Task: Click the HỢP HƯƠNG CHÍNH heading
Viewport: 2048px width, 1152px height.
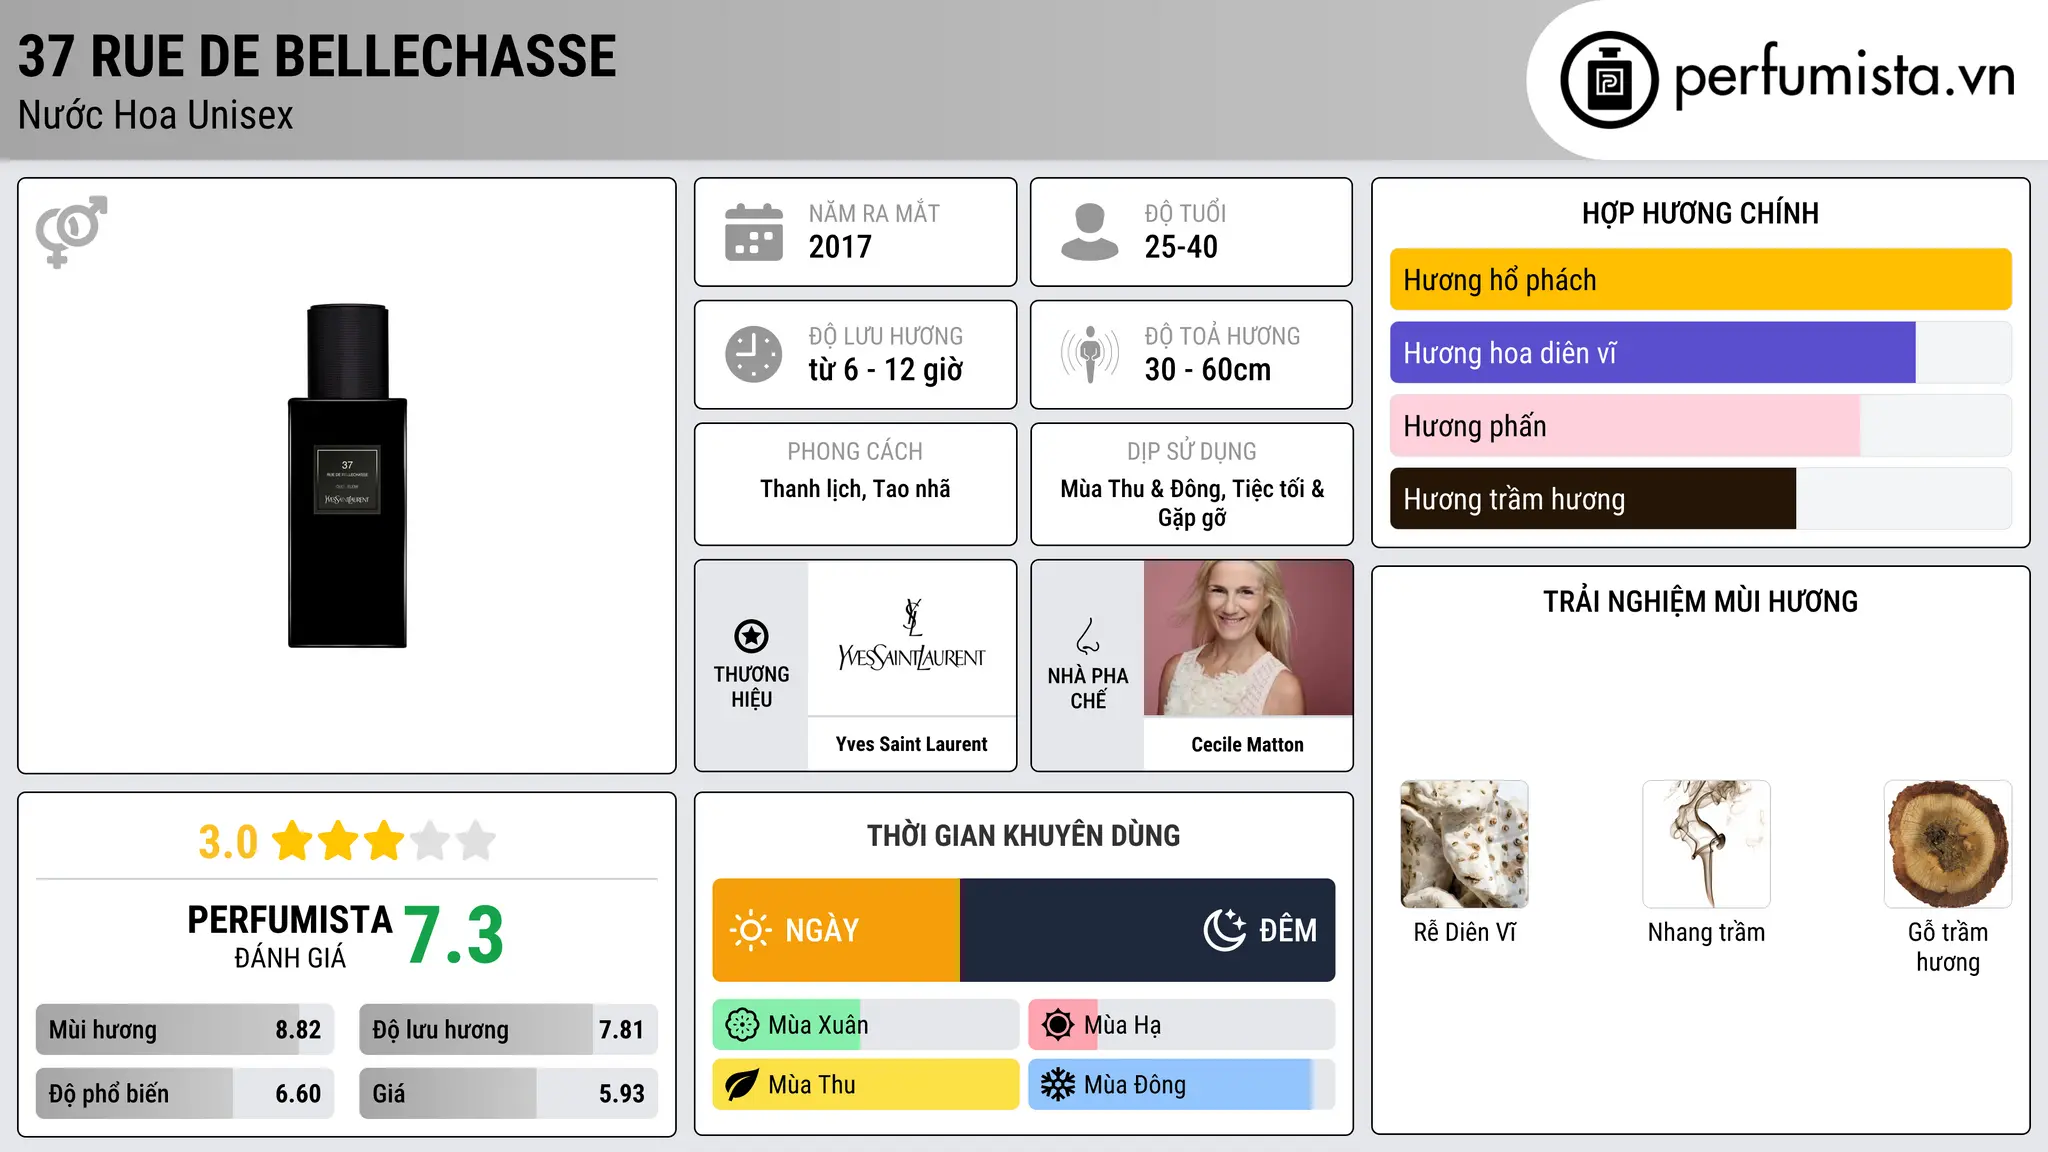Action: pos(1700,214)
